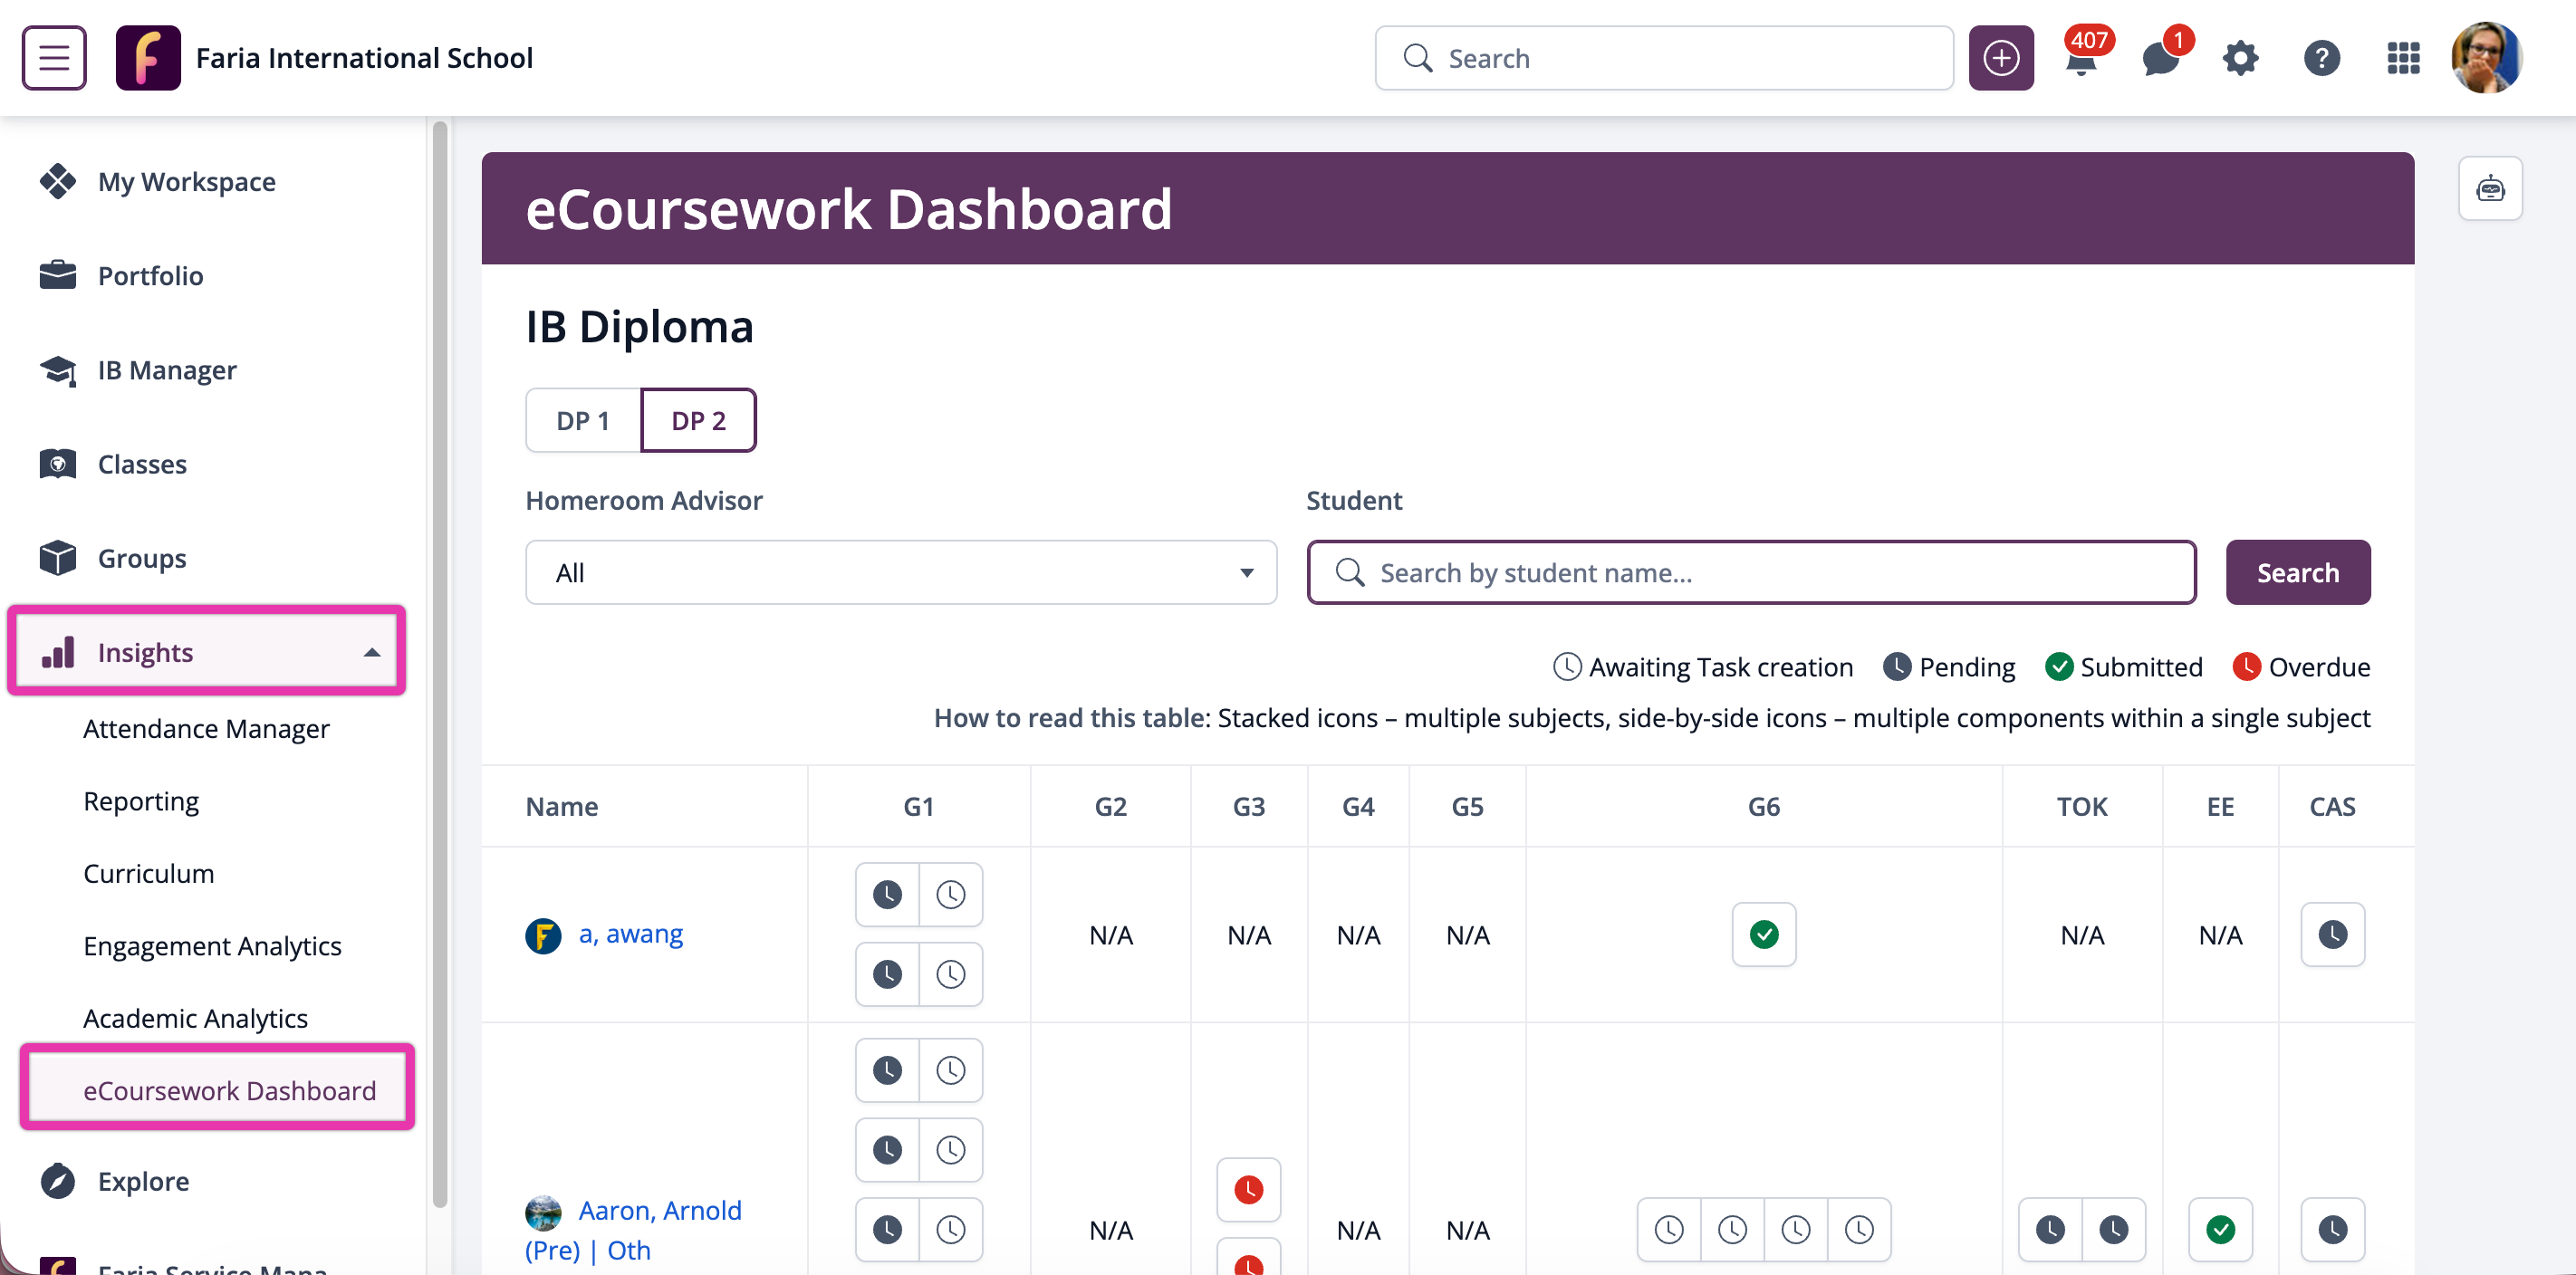Image resolution: width=2576 pixels, height=1275 pixels.
Task: Click the Name column header
Action: point(562,806)
